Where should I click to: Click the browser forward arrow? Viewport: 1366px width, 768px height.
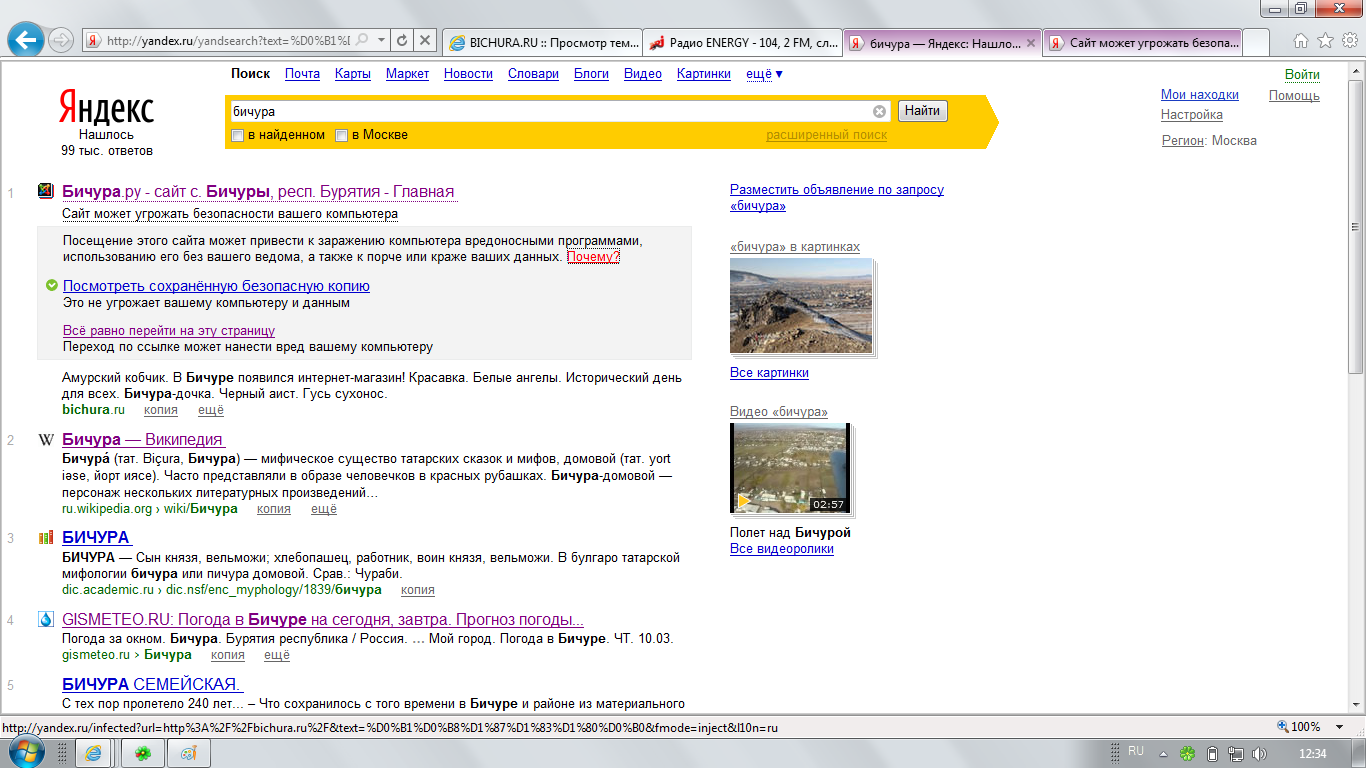tap(60, 41)
